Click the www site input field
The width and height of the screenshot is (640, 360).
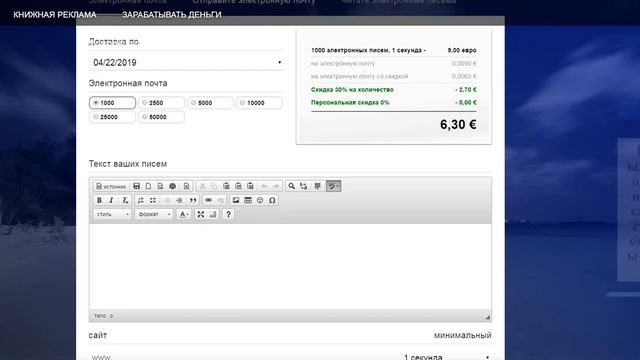pos(241,357)
